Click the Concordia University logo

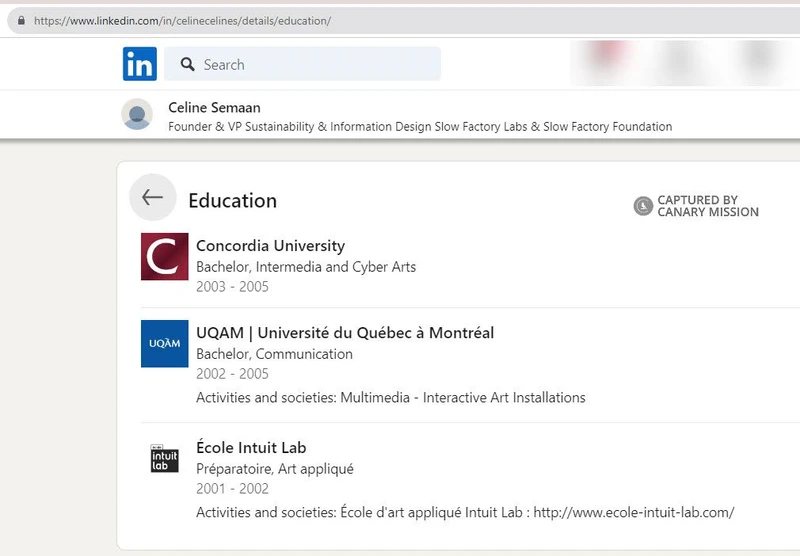coord(164,257)
